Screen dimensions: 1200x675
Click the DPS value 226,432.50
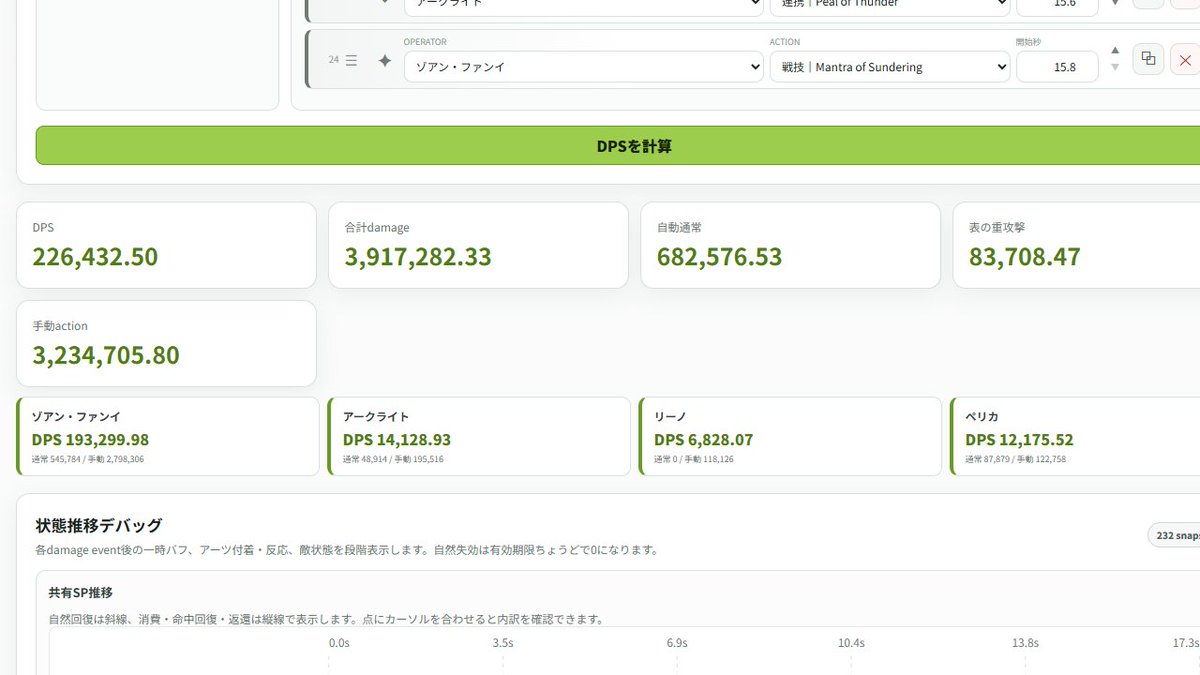pos(95,257)
